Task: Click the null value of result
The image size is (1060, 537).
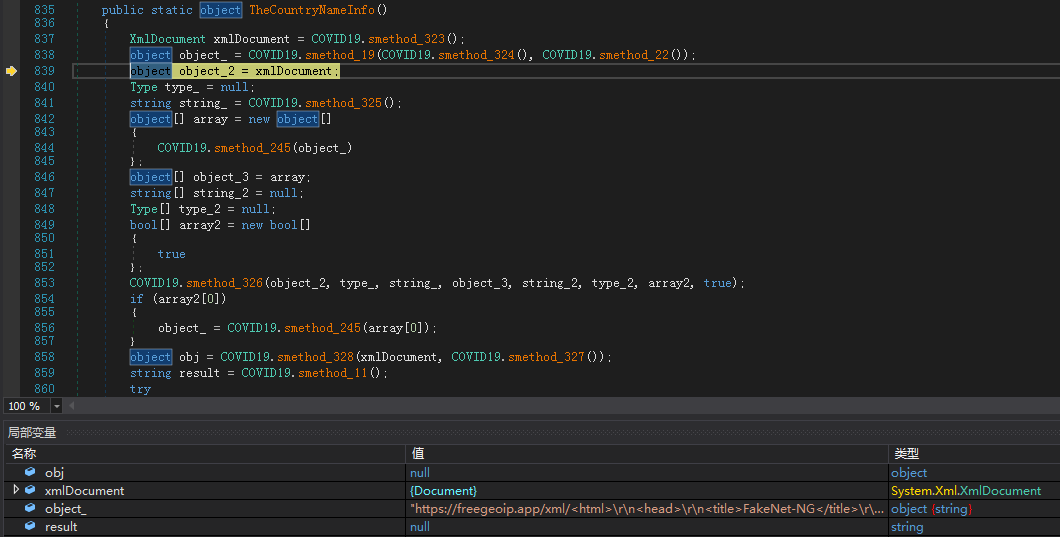Action: pyautogui.click(x=420, y=526)
